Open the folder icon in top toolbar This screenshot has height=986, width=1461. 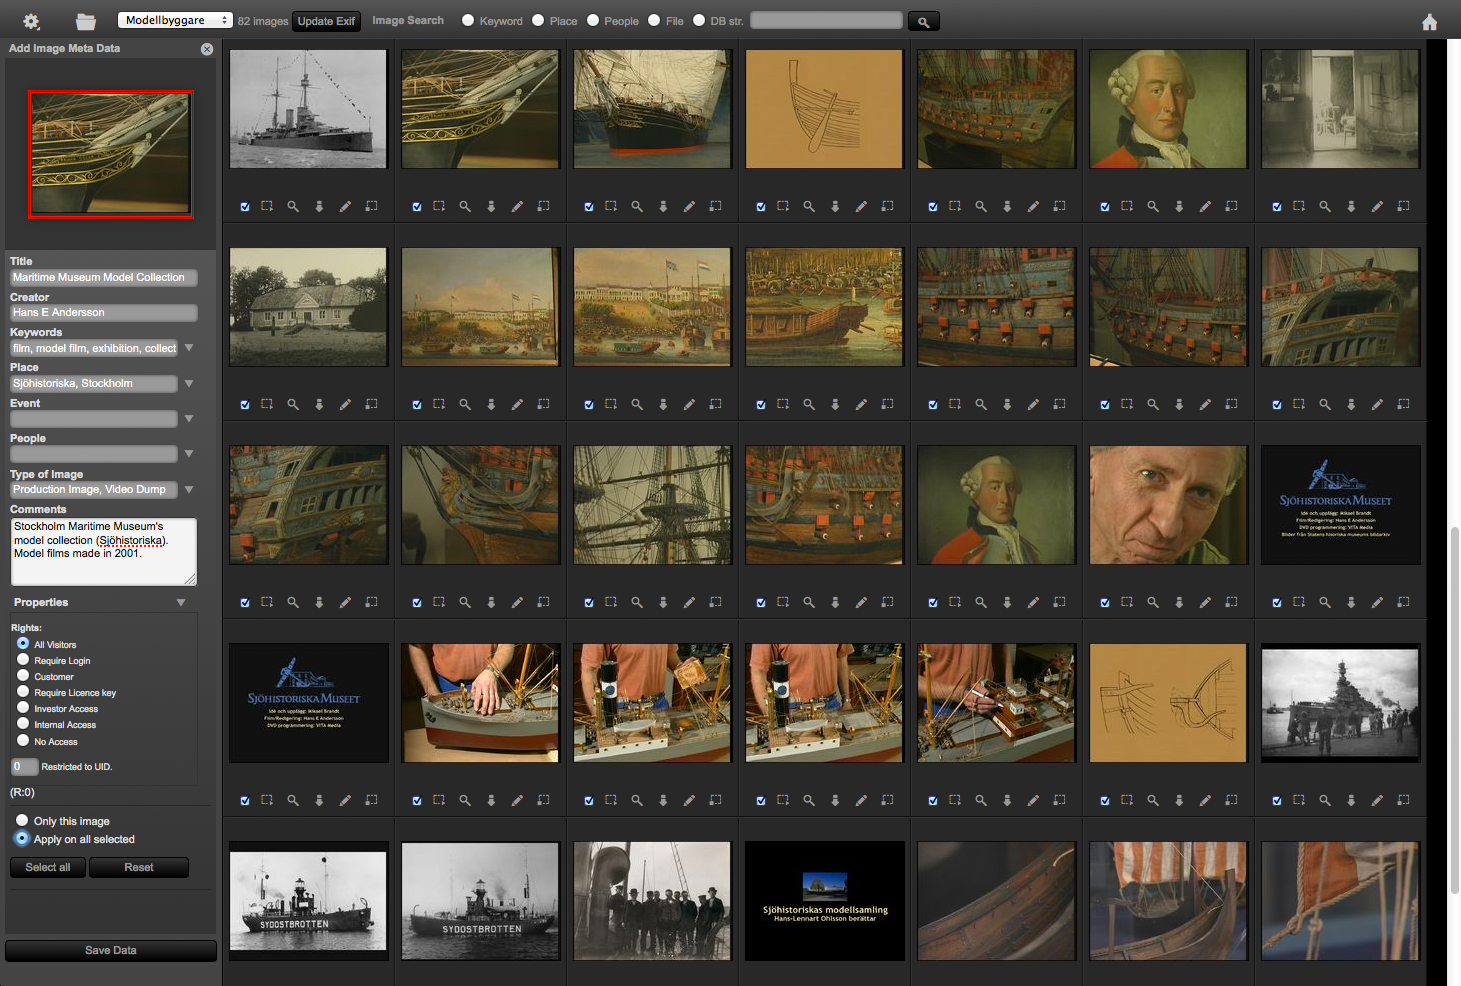tap(86, 21)
